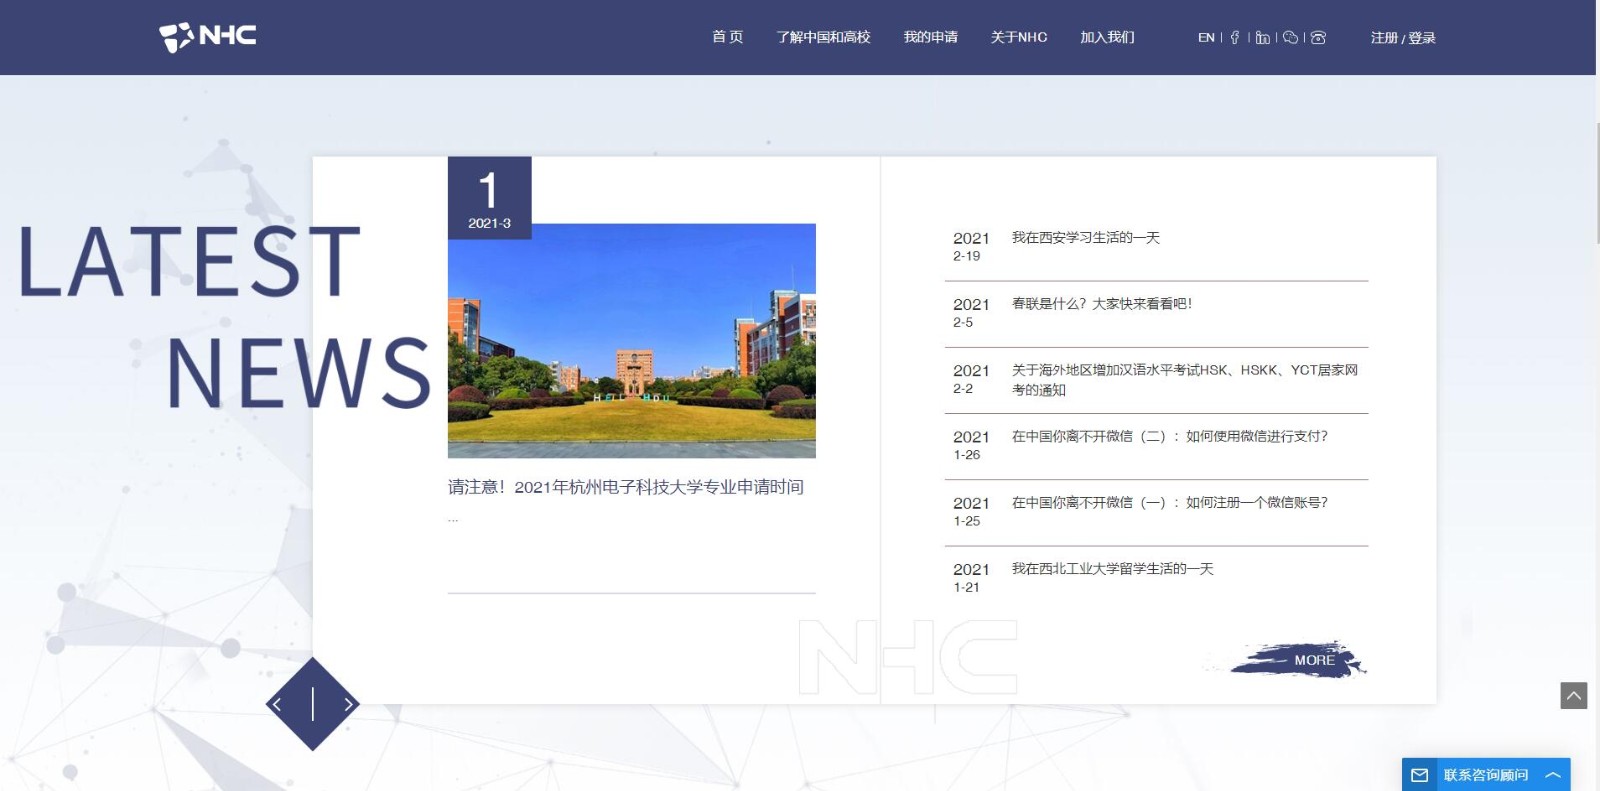Go to next news slide arrow
The height and width of the screenshot is (791, 1600).
click(x=347, y=704)
